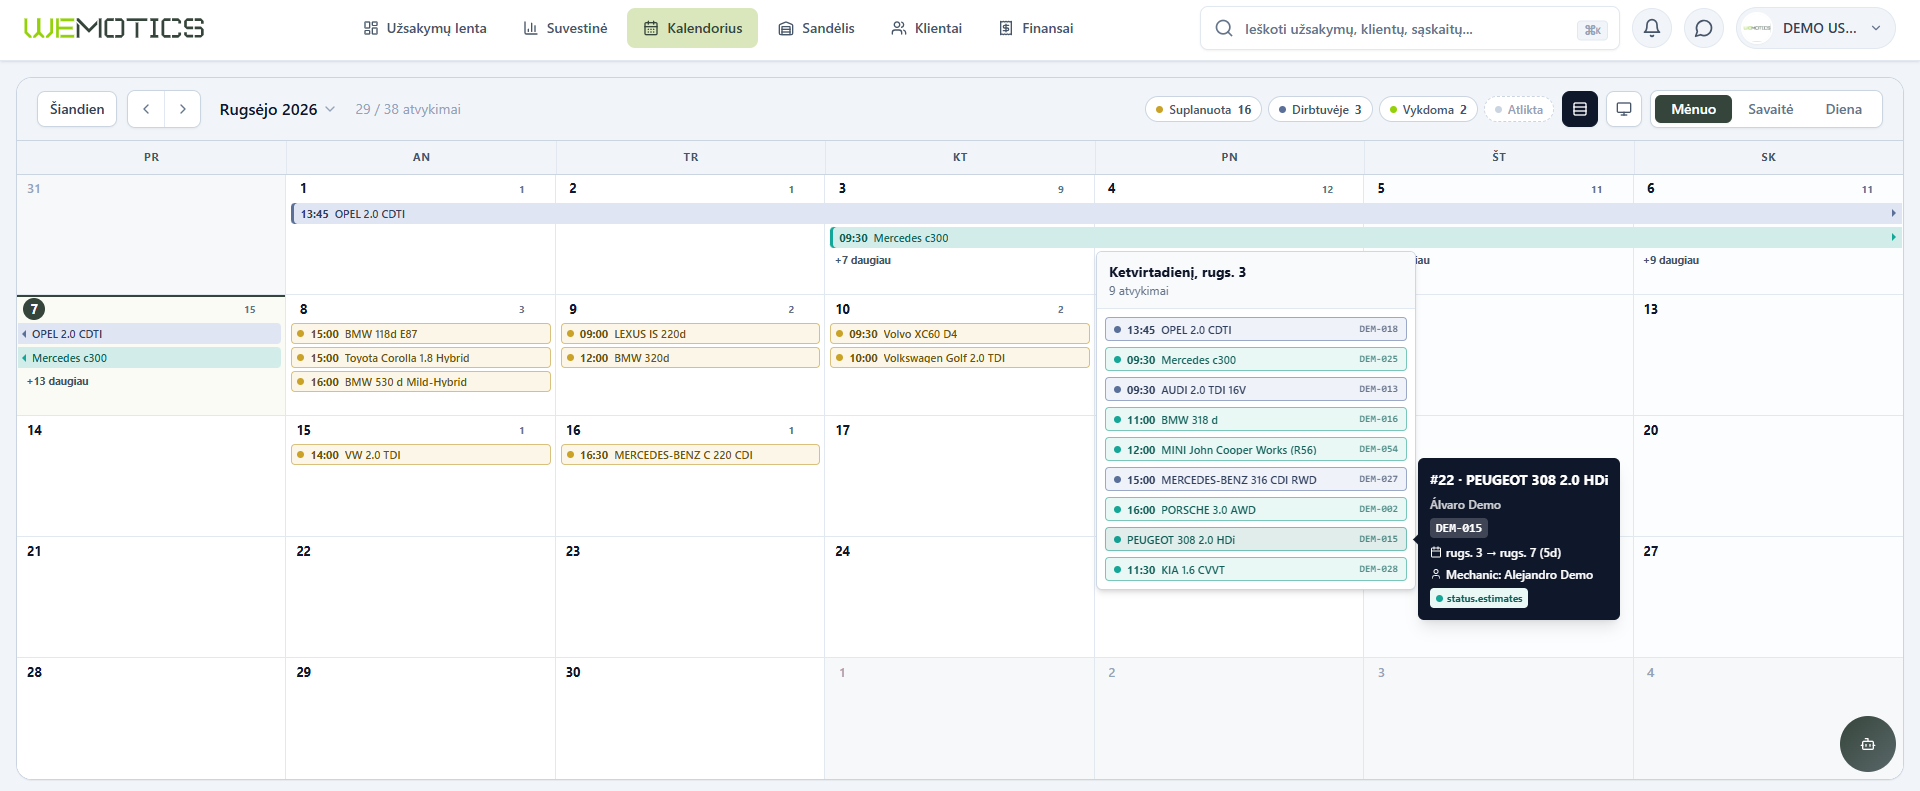Image resolution: width=1920 pixels, height=791 pixels.
Task: Select popup row MERCEDES-BENZ 316 CDI RWD
Action: (x=1256, y=479)
